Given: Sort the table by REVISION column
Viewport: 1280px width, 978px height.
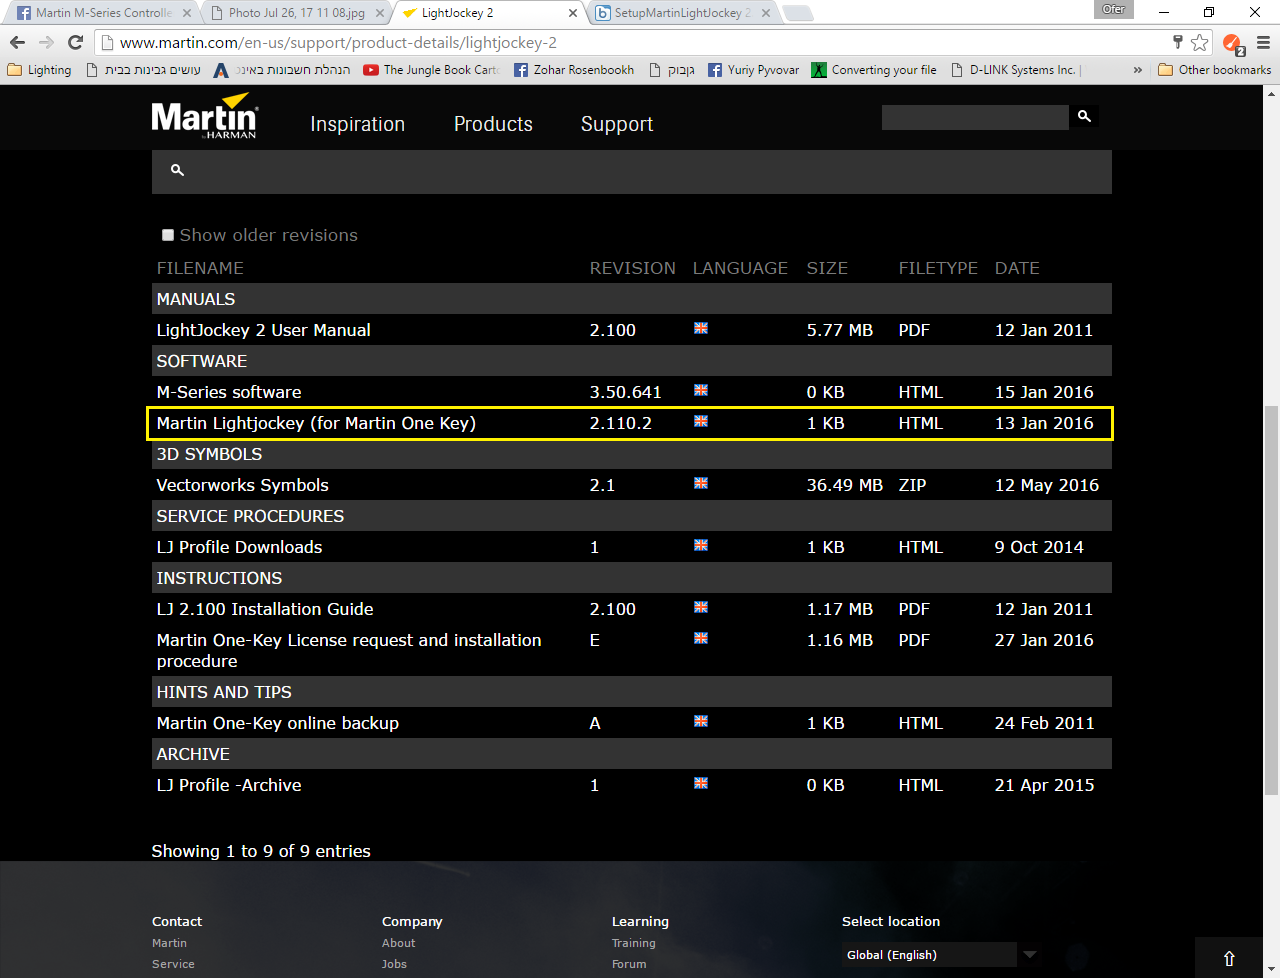Looking at the screenshot, I should (632, 268).
